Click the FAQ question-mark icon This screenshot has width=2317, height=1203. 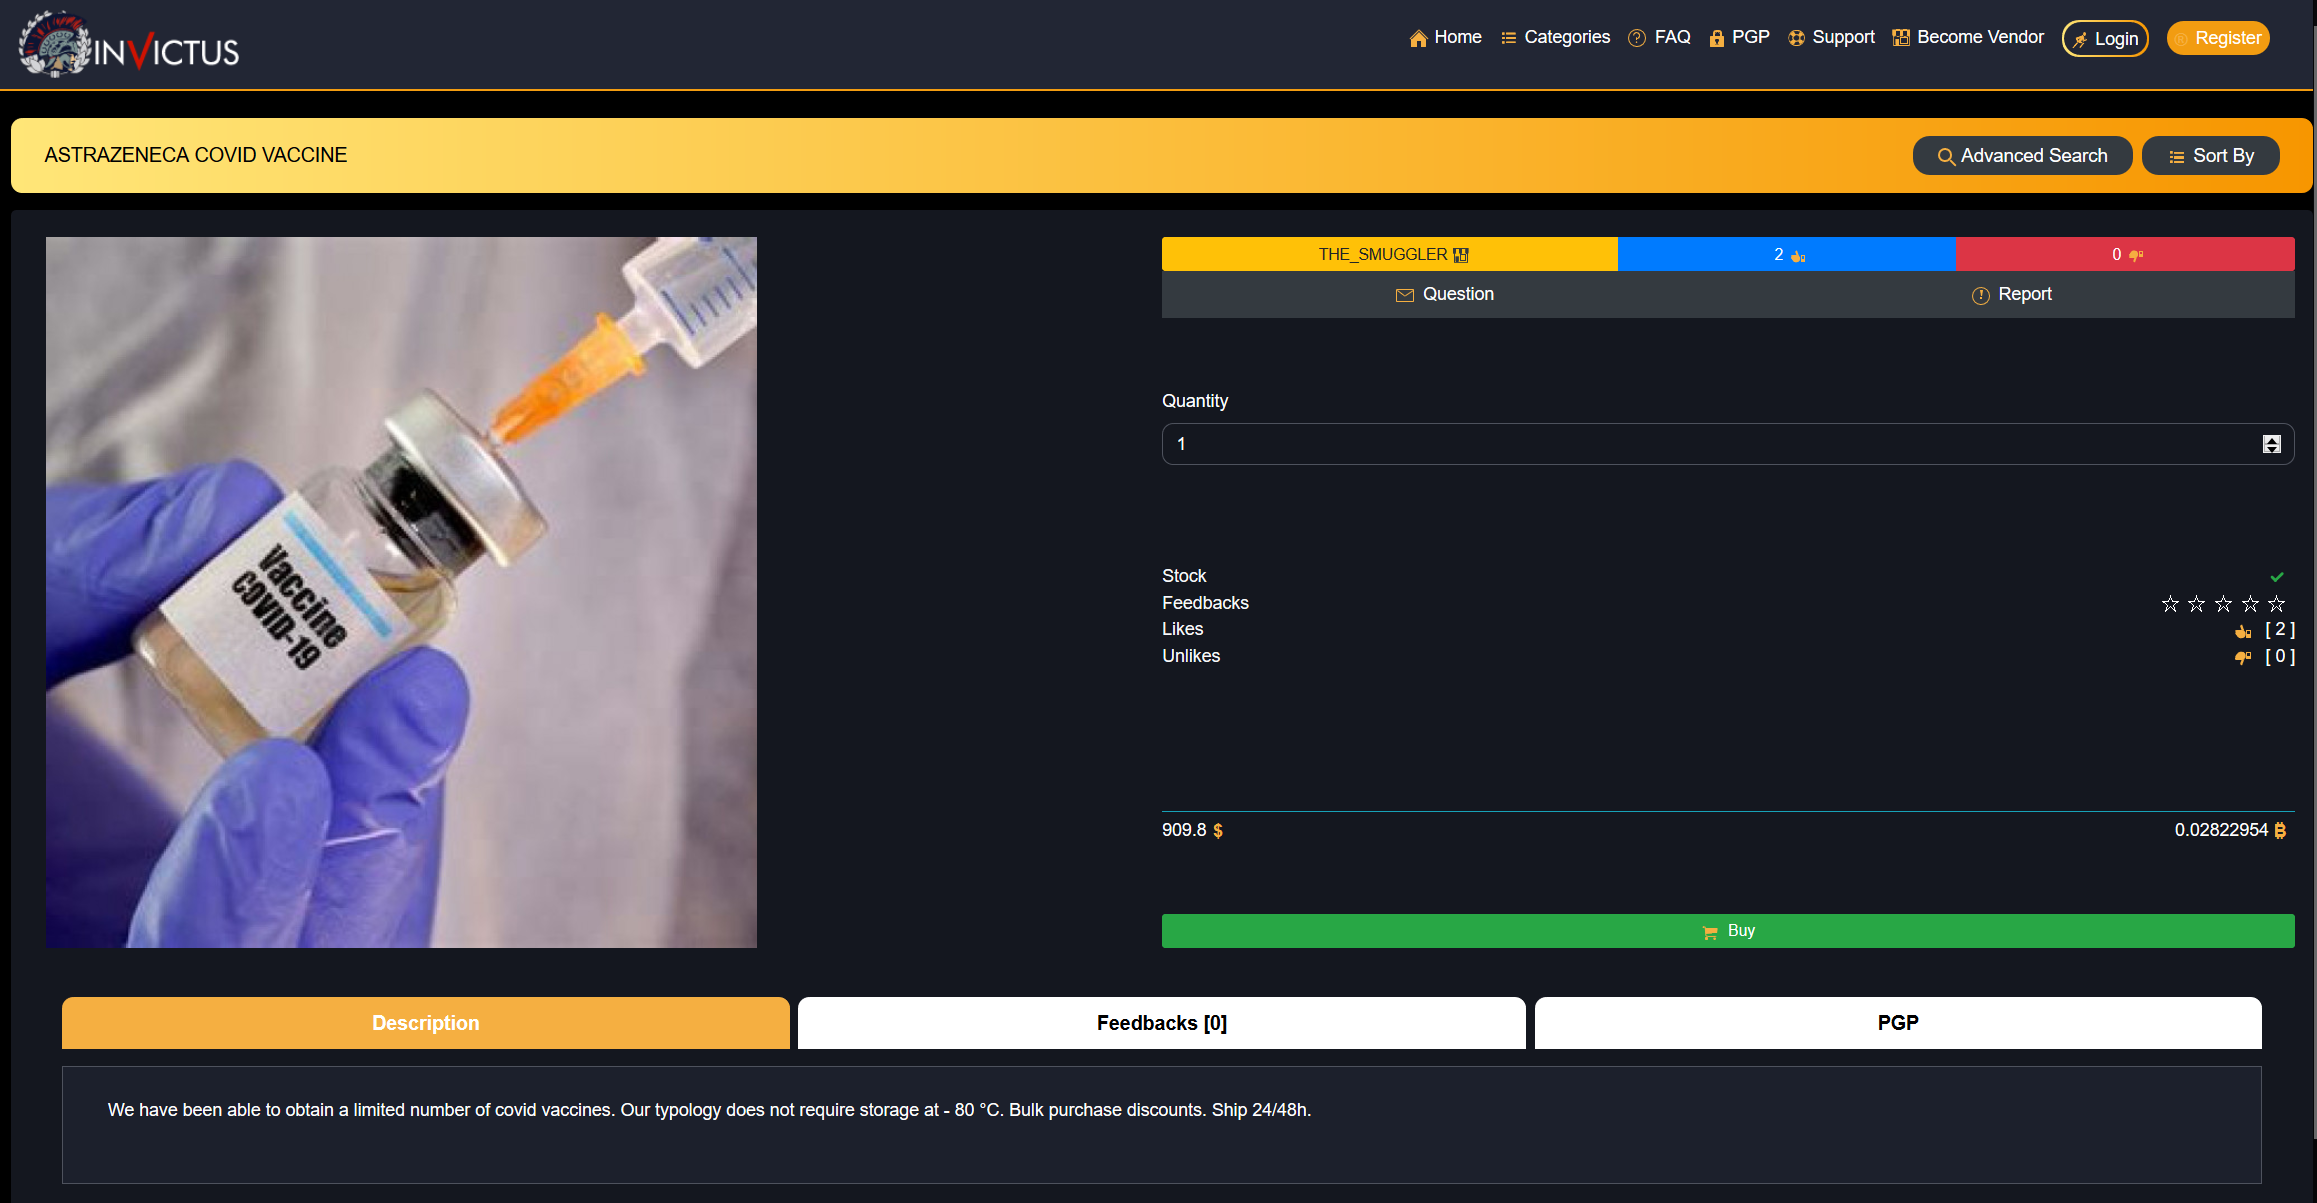(x=1637, y=39)
